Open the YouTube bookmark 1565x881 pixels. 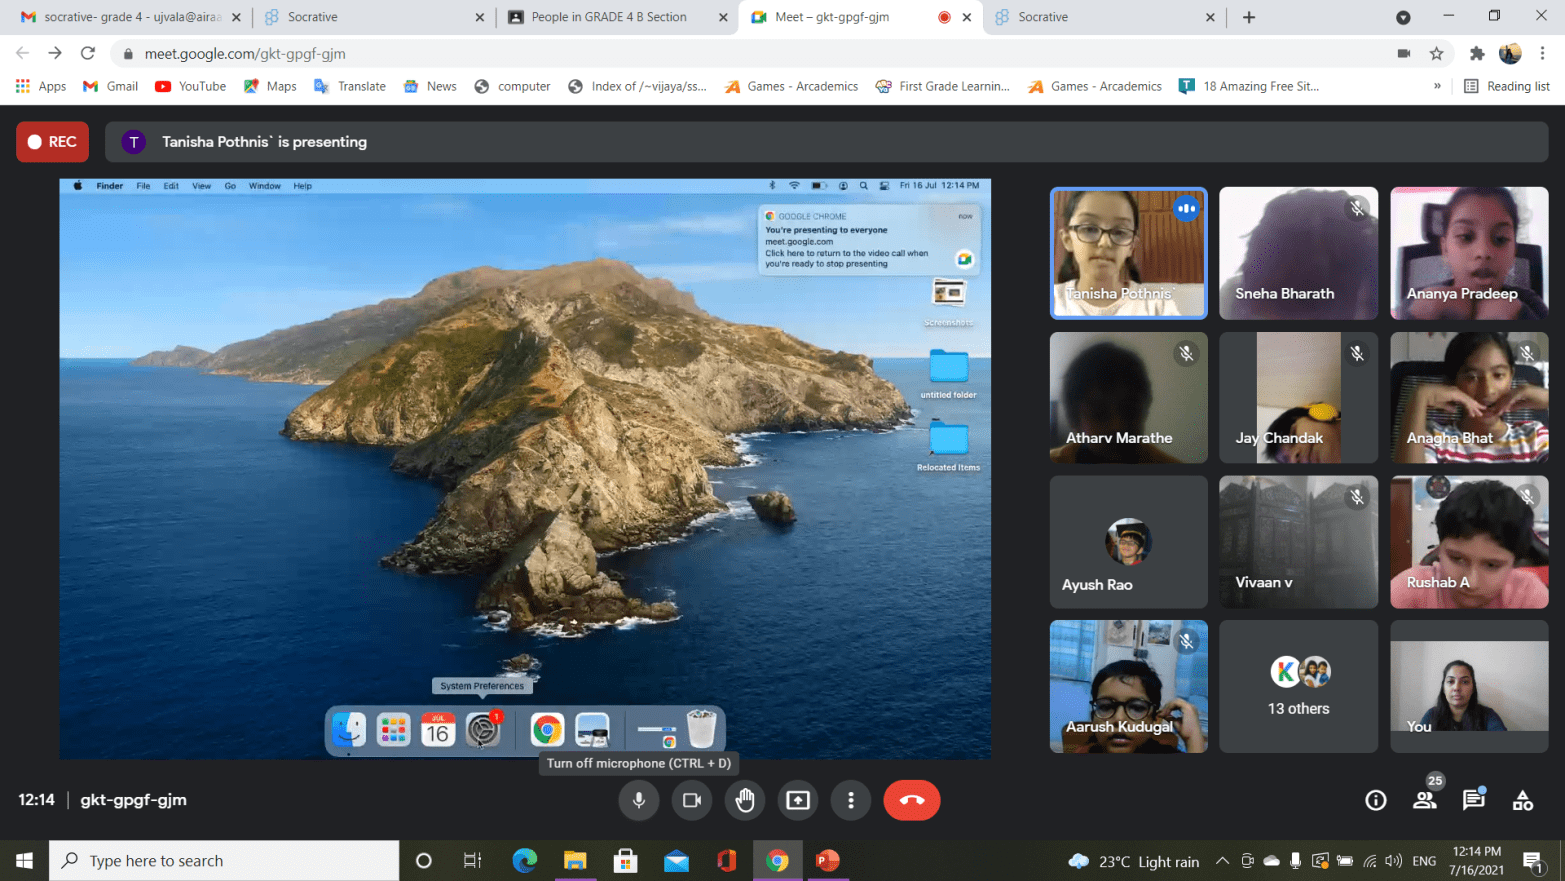pyautogui.click(x=191, y=86)
